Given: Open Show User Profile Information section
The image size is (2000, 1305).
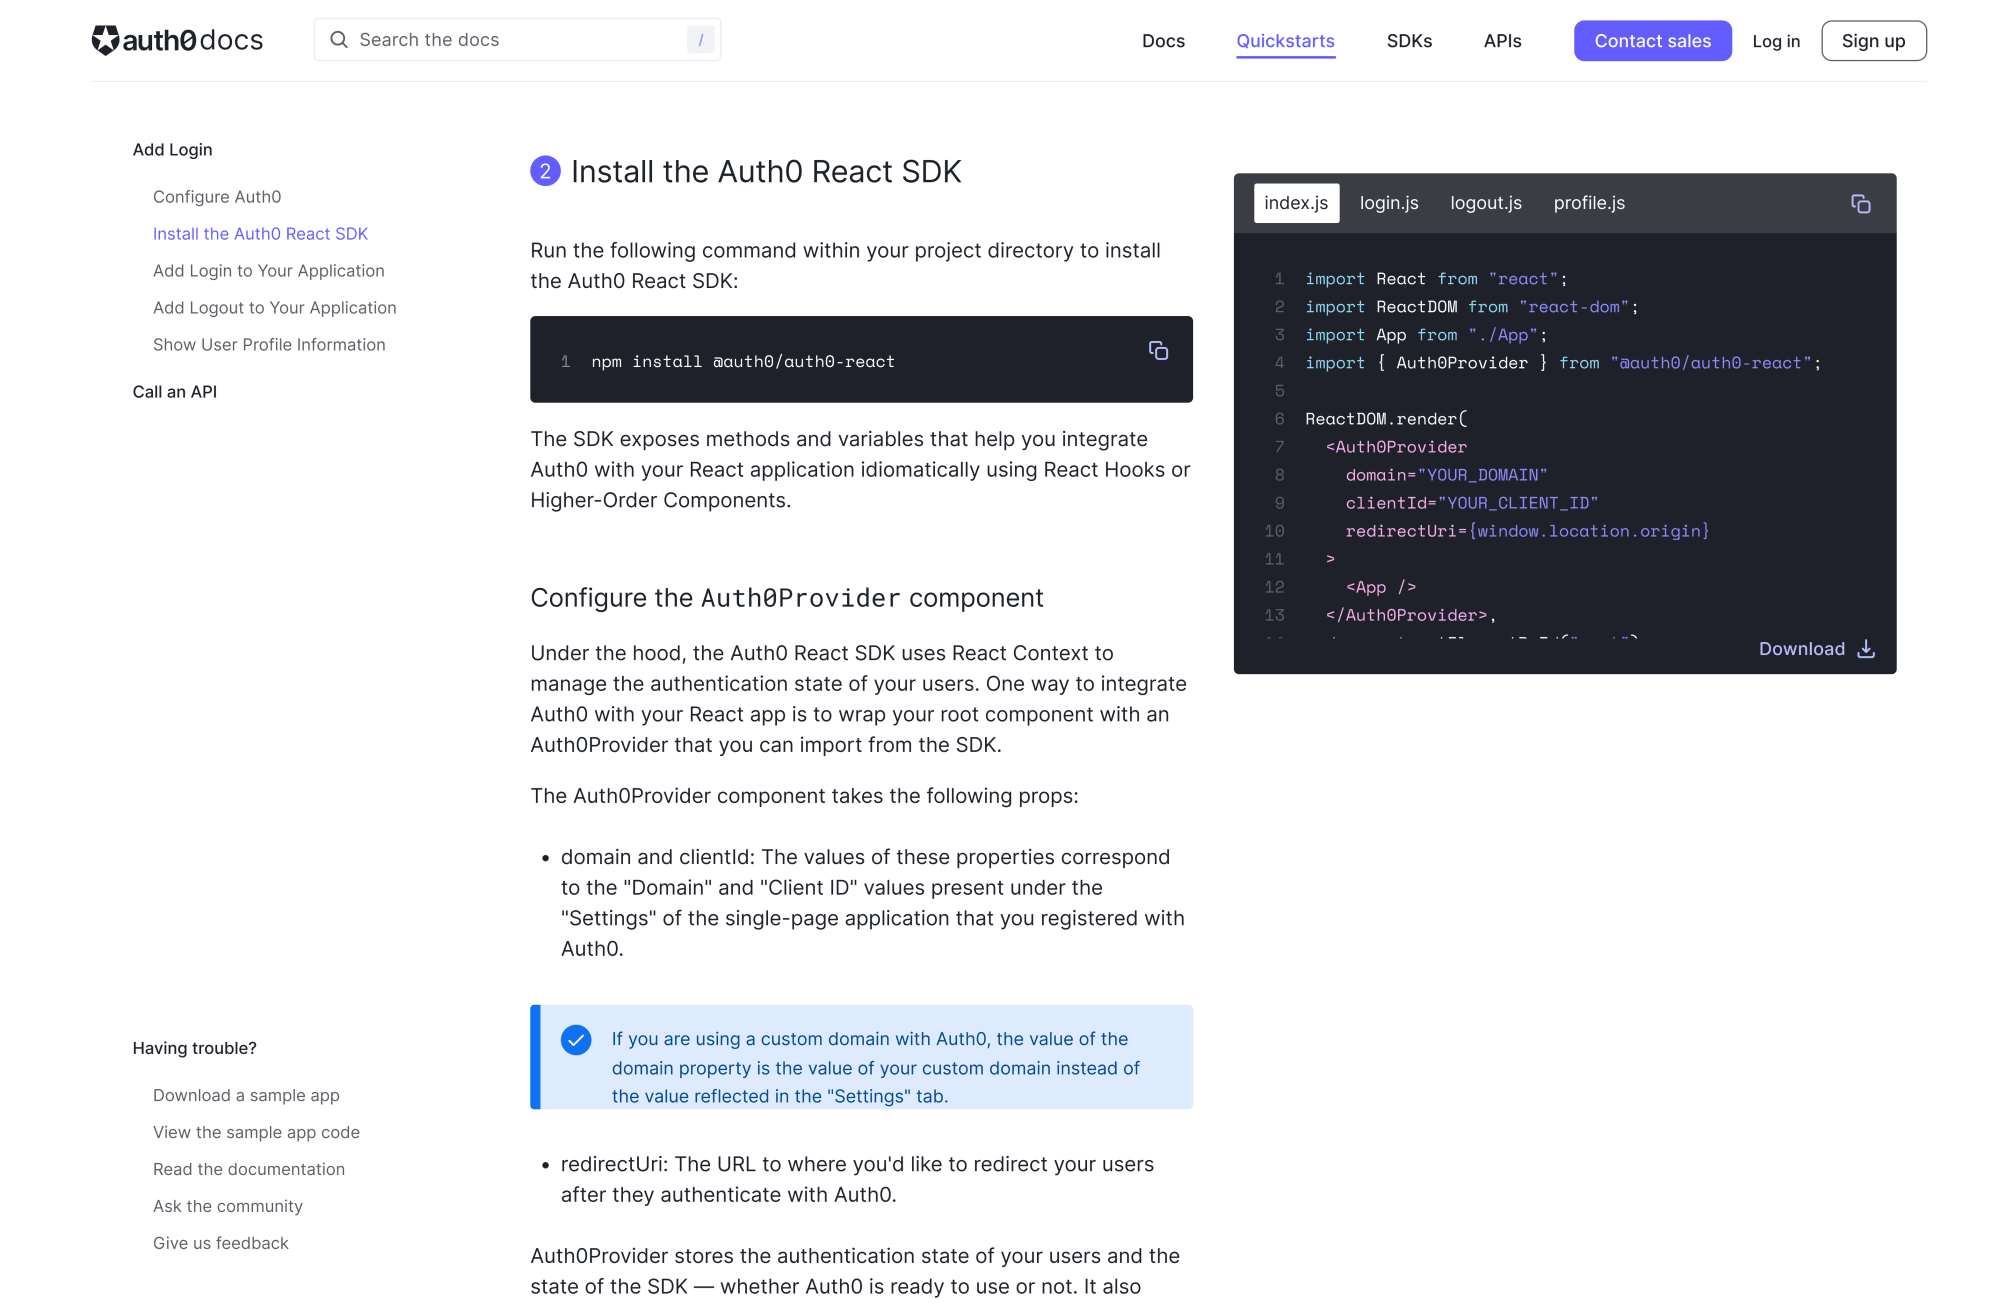Looking at the screenshot, I should pyautogui.click(x=269, y=345).
